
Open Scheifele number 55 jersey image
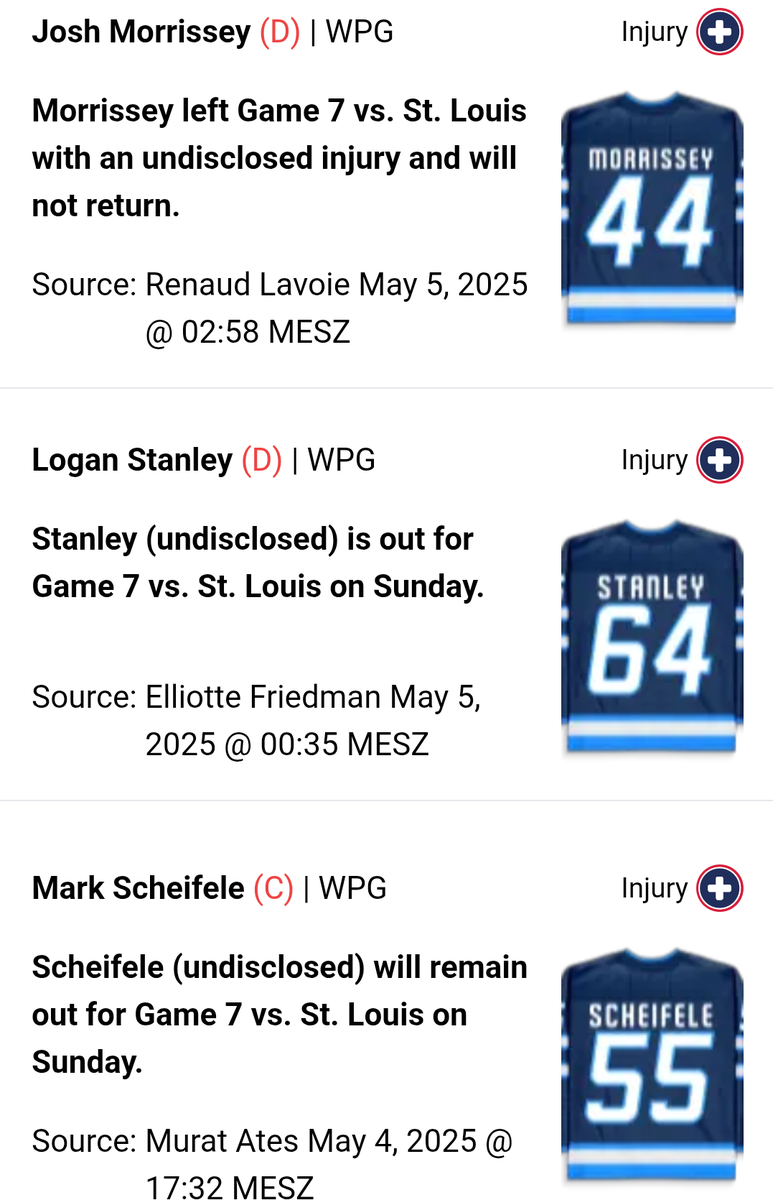pyautogui.click(x=651, y=1068)
